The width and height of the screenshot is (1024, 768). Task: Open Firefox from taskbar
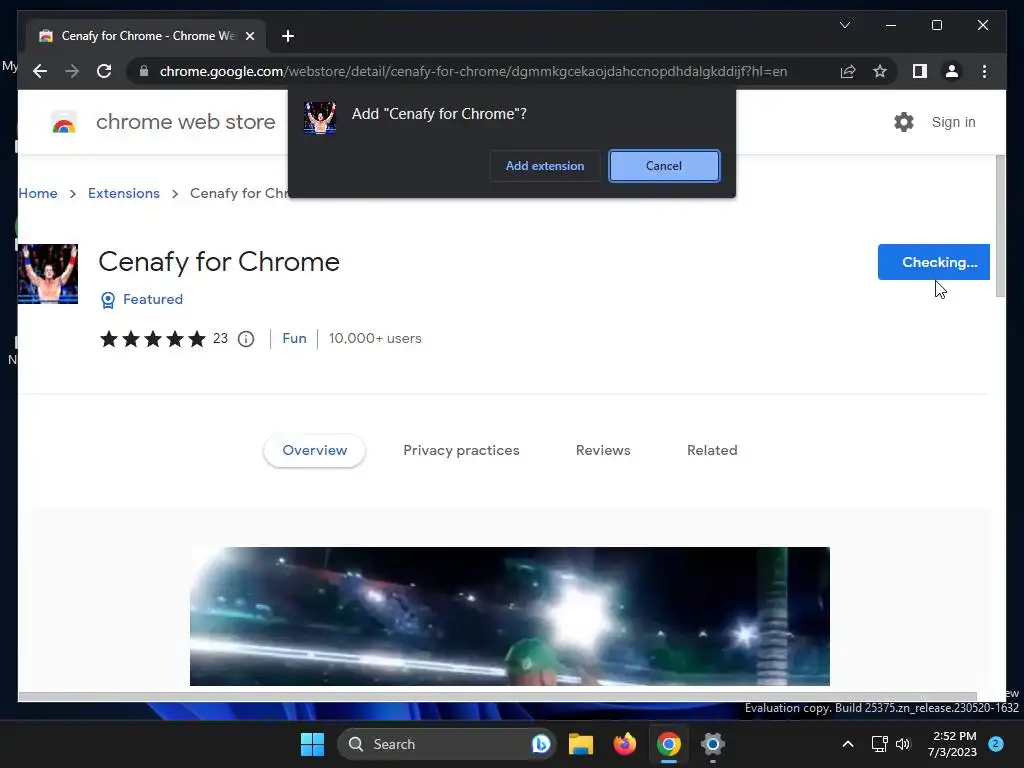625,744
